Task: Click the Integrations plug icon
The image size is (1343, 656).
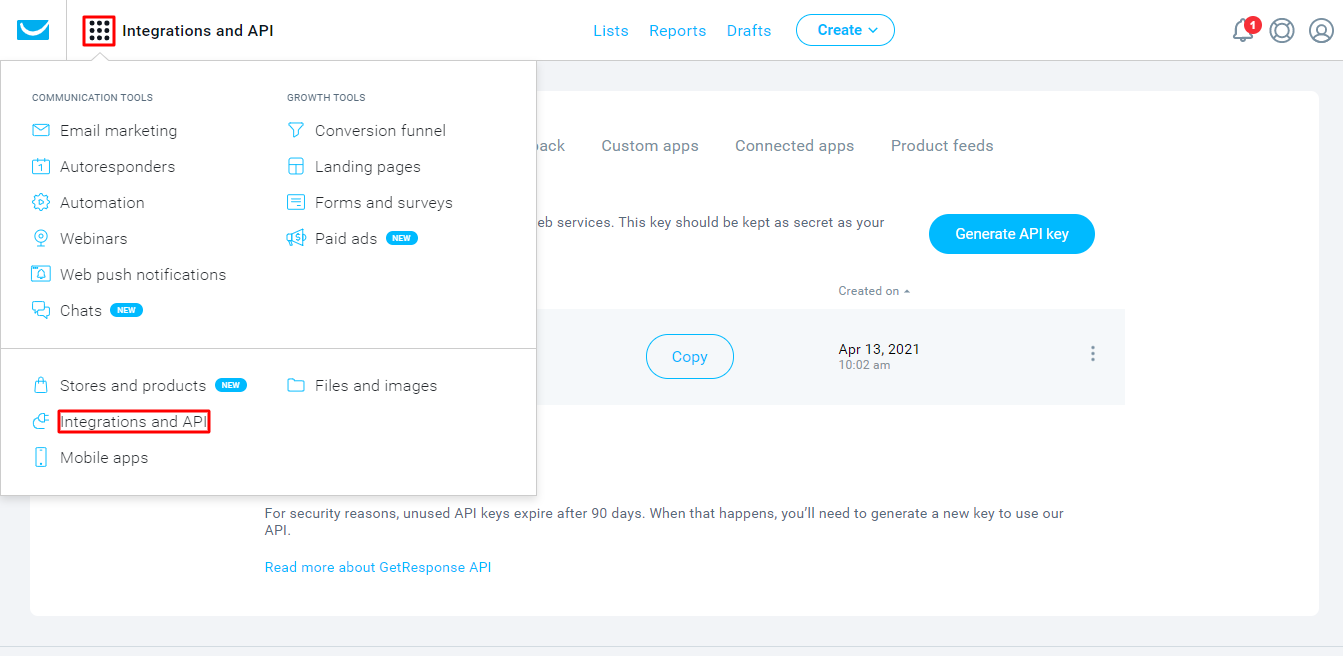Action: (41, 422)
